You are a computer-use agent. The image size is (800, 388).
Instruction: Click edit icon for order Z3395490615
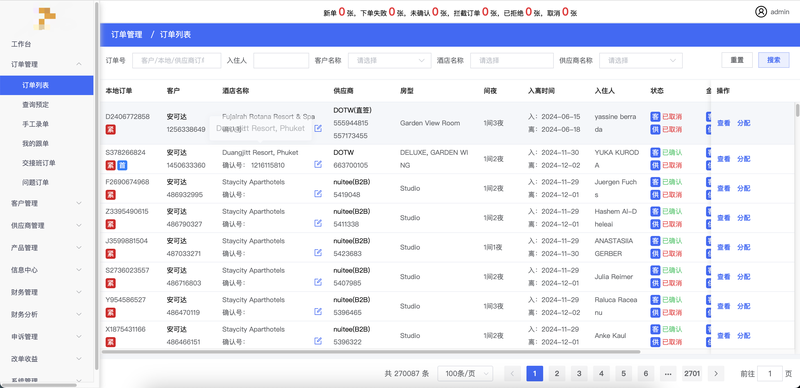[318, 223]
